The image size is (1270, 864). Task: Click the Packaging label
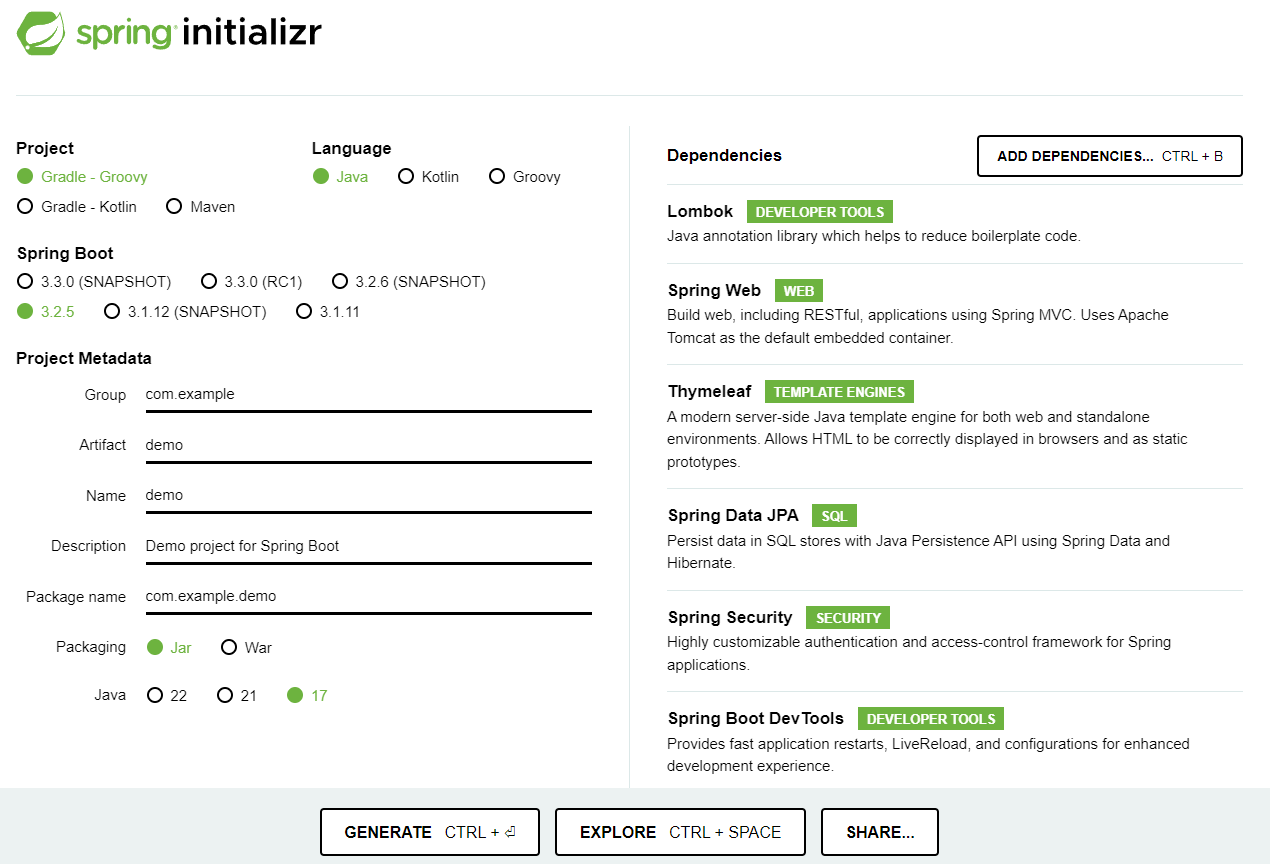tap(91, 648)
